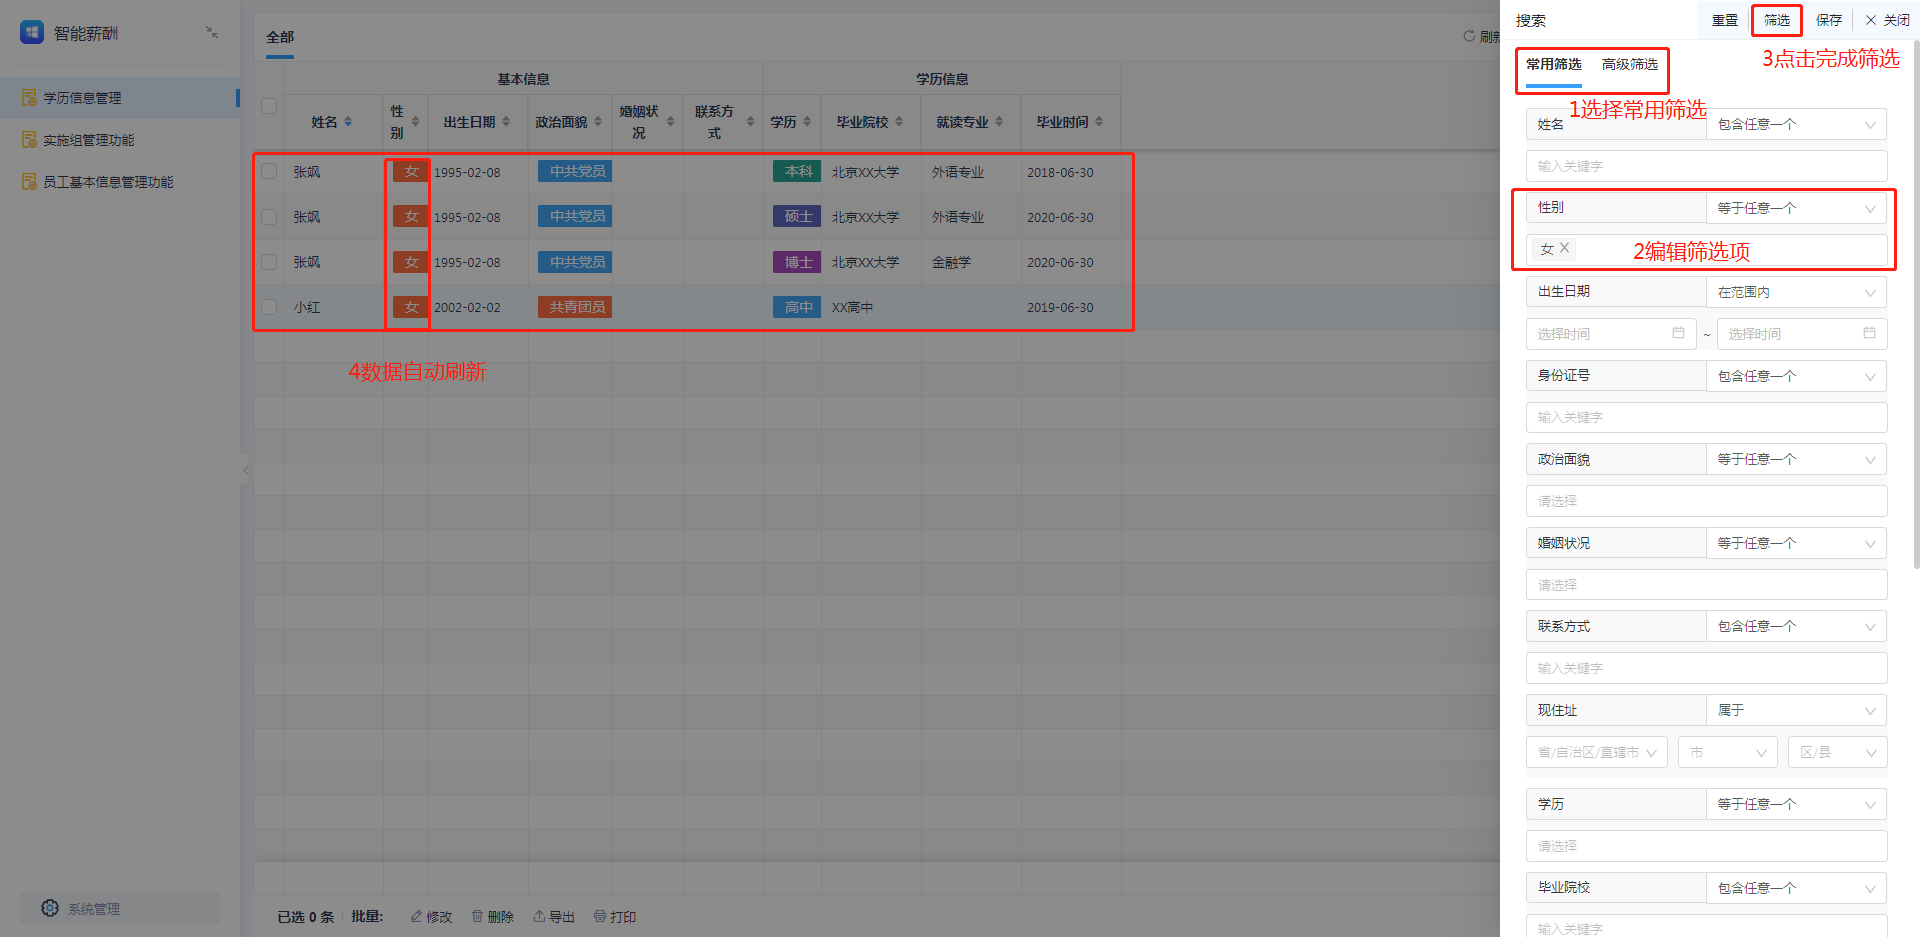Open calendar for end 选择时间 field

click(1870, 333)
